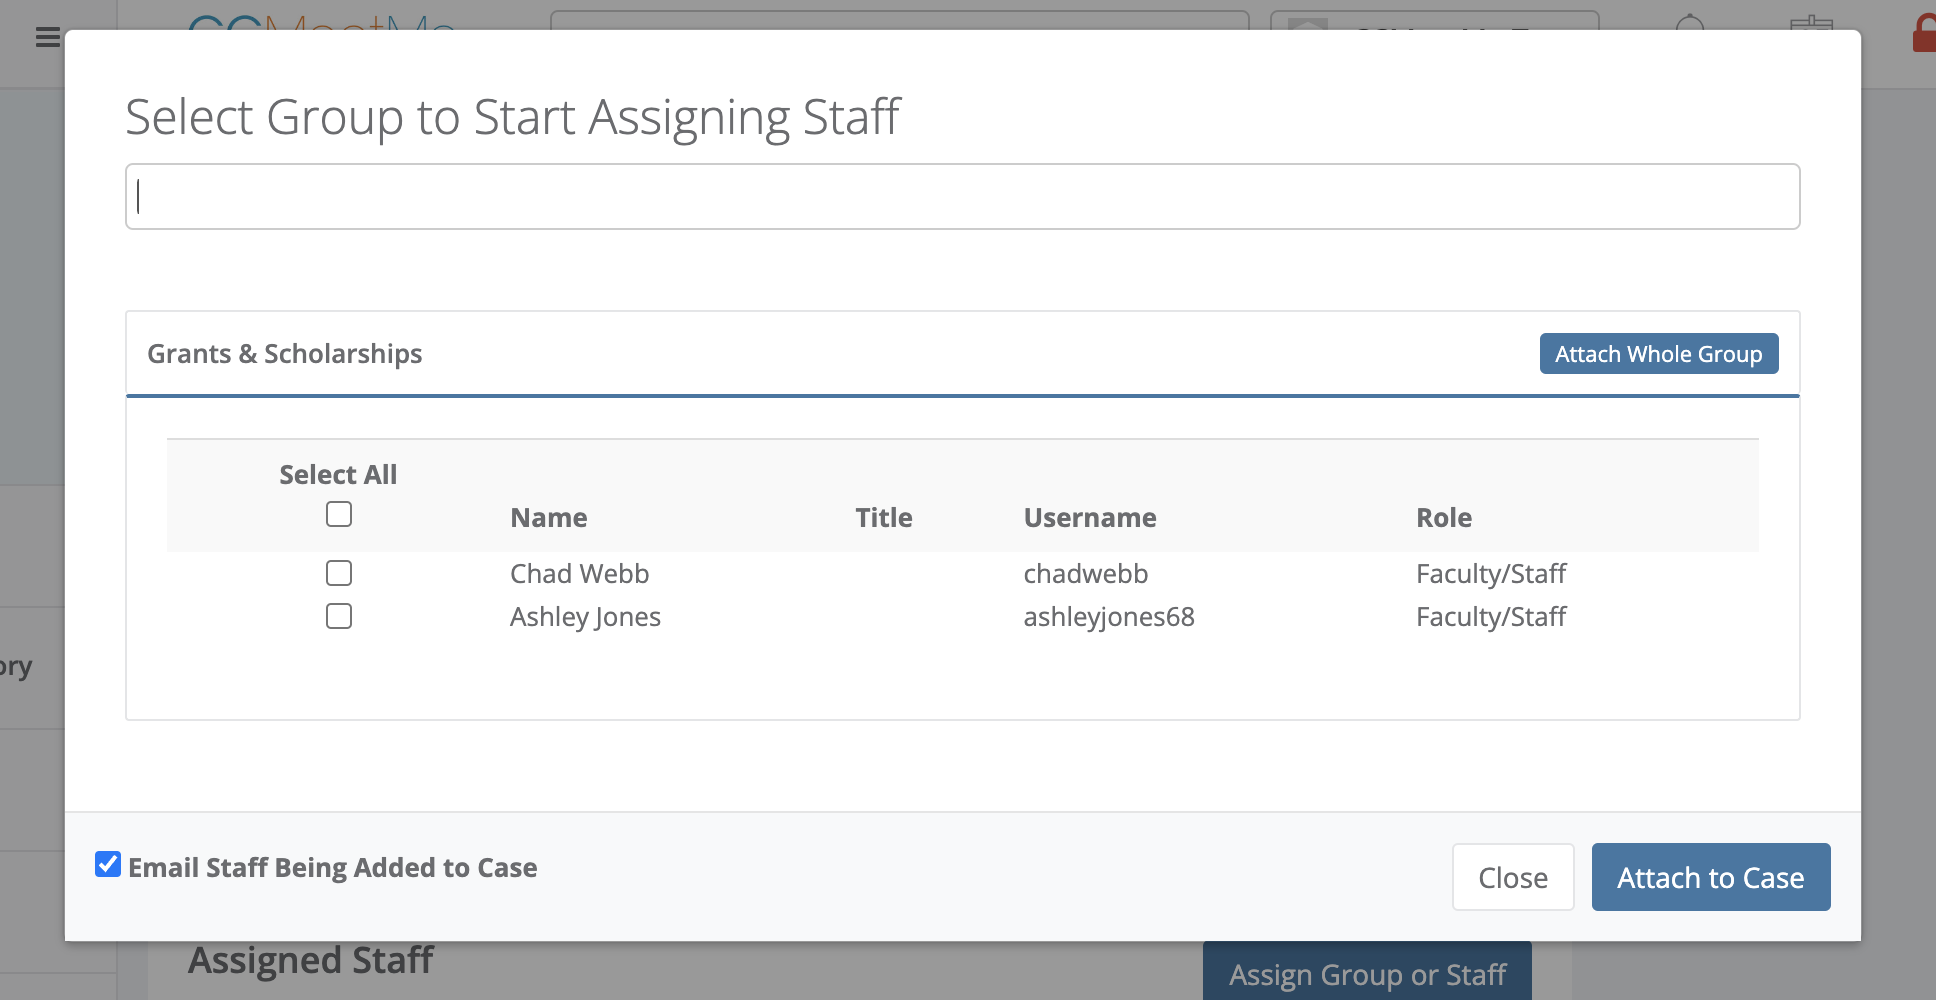Focus the group search input field
1936x1000 pixels.
962,197
